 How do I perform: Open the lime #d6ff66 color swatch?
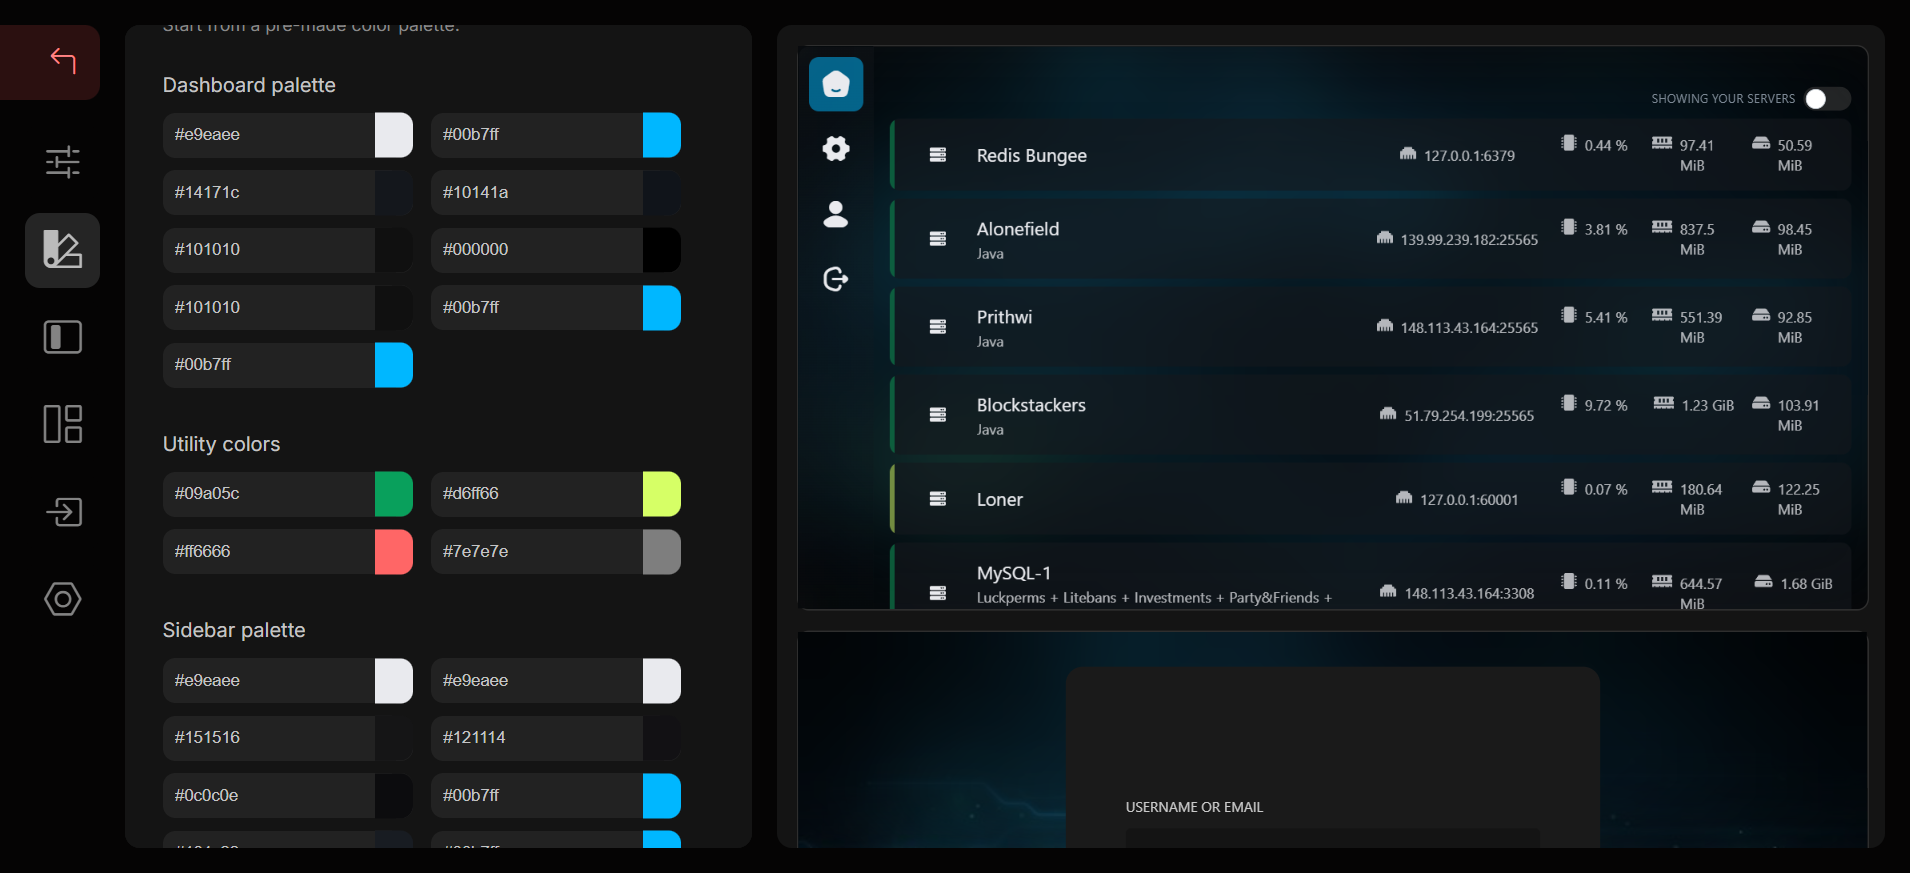pyautogui.click(x=662, y=494)
